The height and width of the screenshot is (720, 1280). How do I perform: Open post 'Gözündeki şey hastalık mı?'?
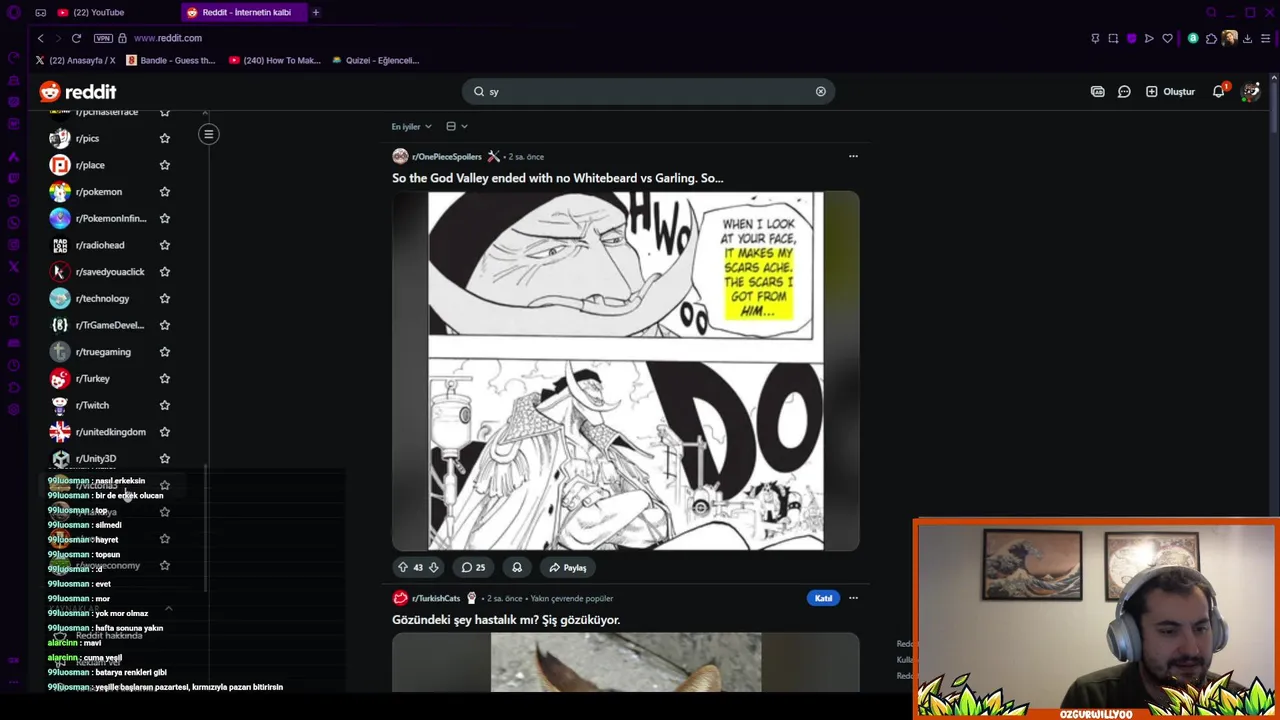tap(506, 620)
